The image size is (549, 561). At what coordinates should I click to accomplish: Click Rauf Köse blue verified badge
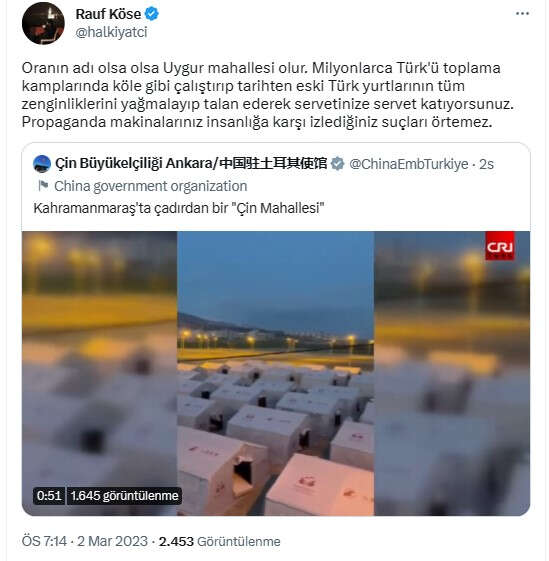151,14
